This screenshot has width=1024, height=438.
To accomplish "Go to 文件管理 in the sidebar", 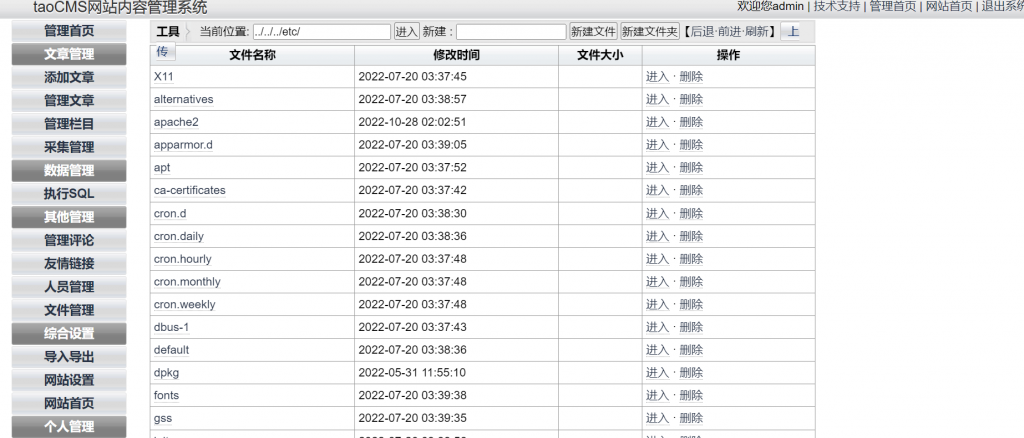I will pyautogui.click(x=69, y=310).
